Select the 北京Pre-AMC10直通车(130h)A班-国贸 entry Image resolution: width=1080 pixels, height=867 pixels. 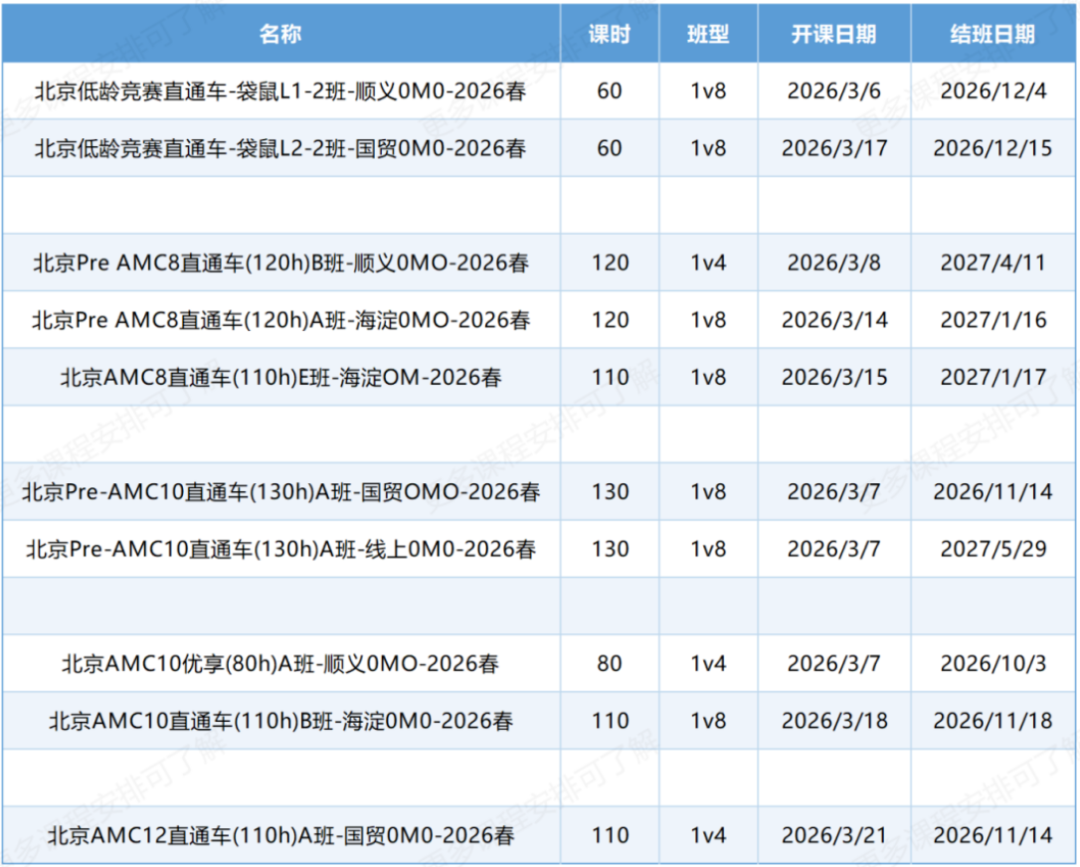pyautogui.click(x=280, y=491)
